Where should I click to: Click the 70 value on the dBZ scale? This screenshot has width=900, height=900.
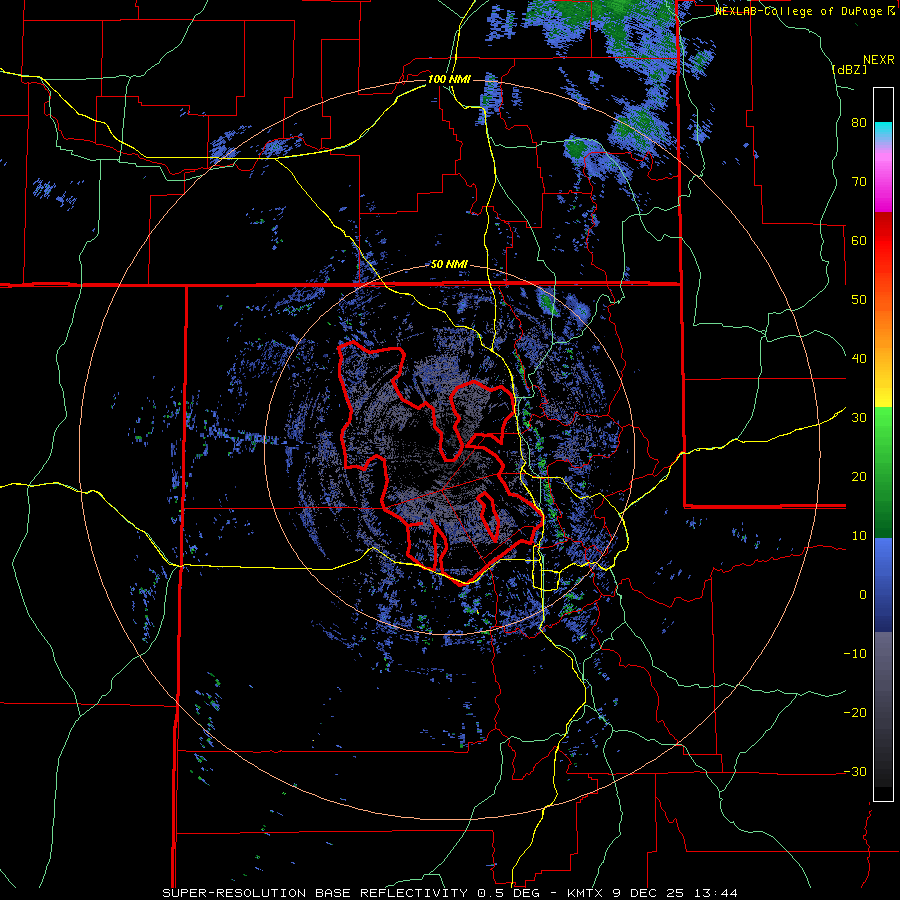(859, 182)
